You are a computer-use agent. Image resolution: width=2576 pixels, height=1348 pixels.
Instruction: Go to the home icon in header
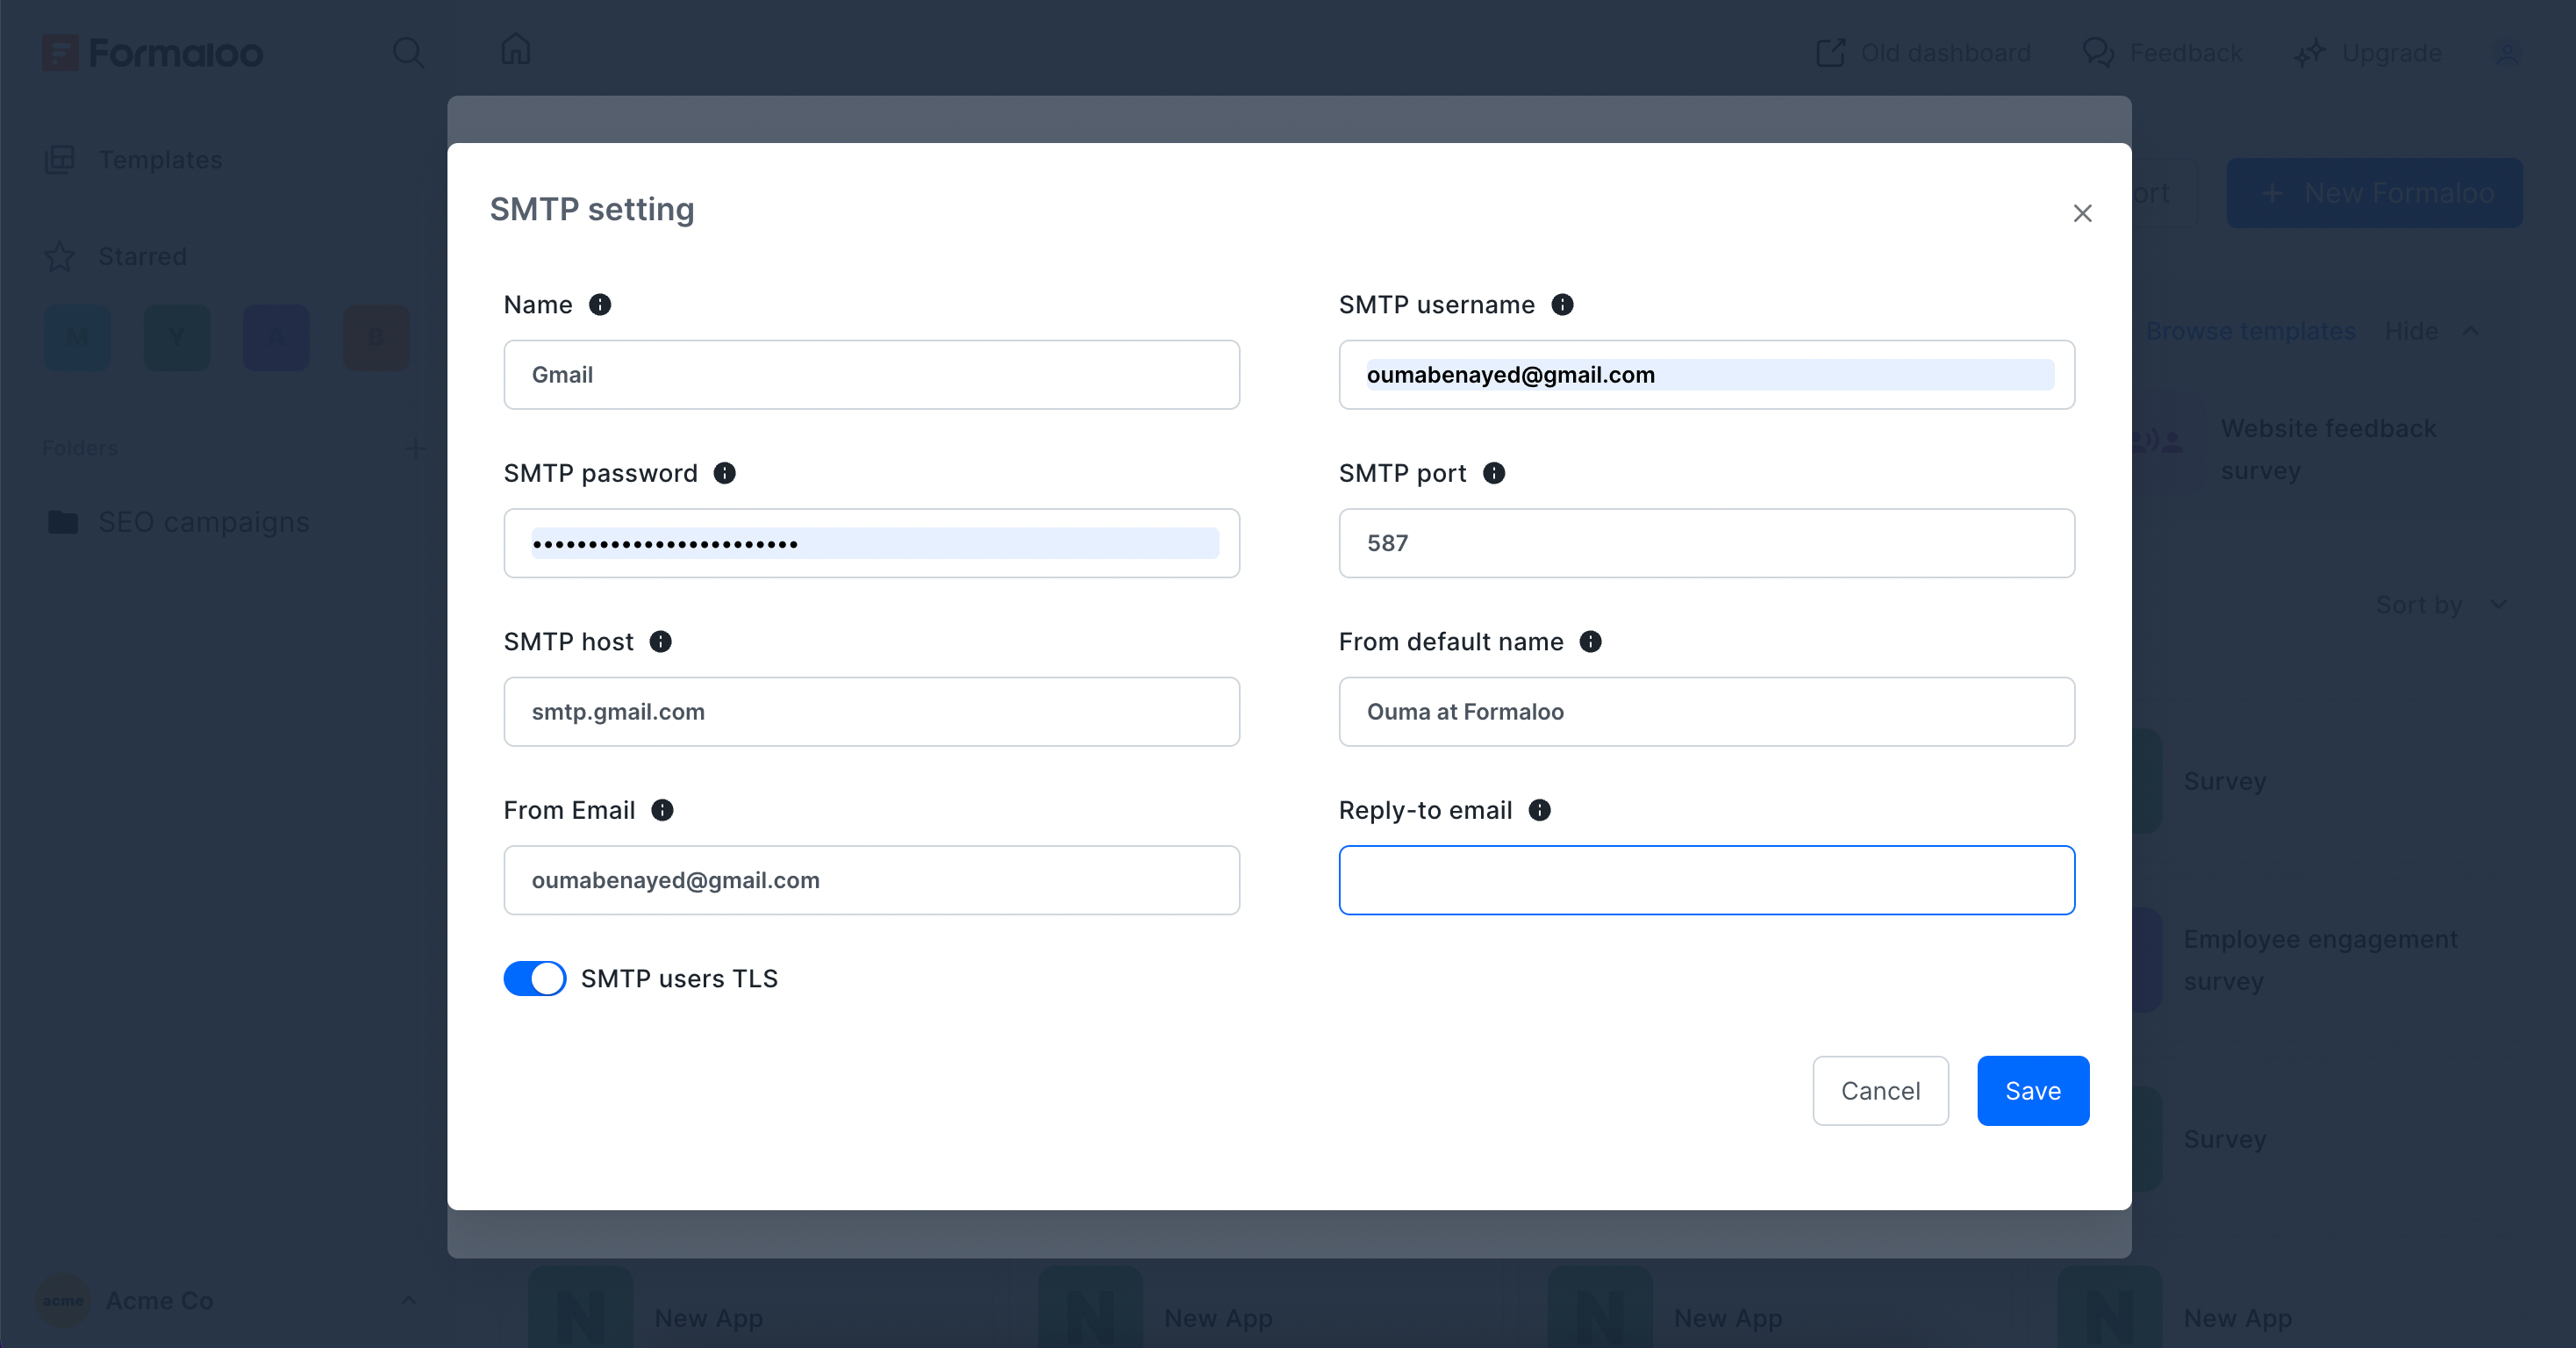pyautogui.click(x=516, y=49)
